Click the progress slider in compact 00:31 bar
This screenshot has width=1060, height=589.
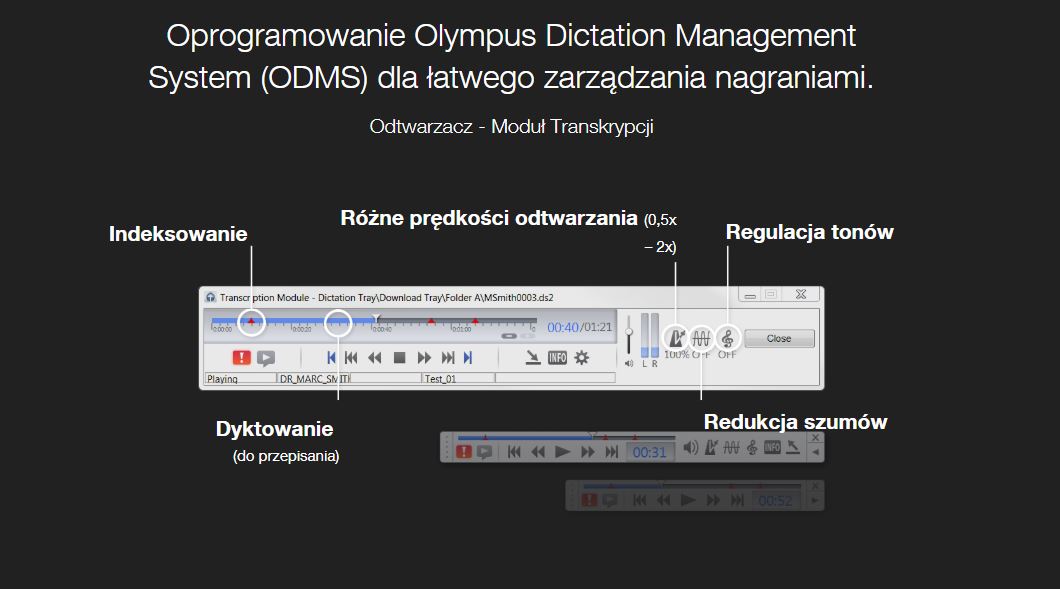[x=565, y=438]
